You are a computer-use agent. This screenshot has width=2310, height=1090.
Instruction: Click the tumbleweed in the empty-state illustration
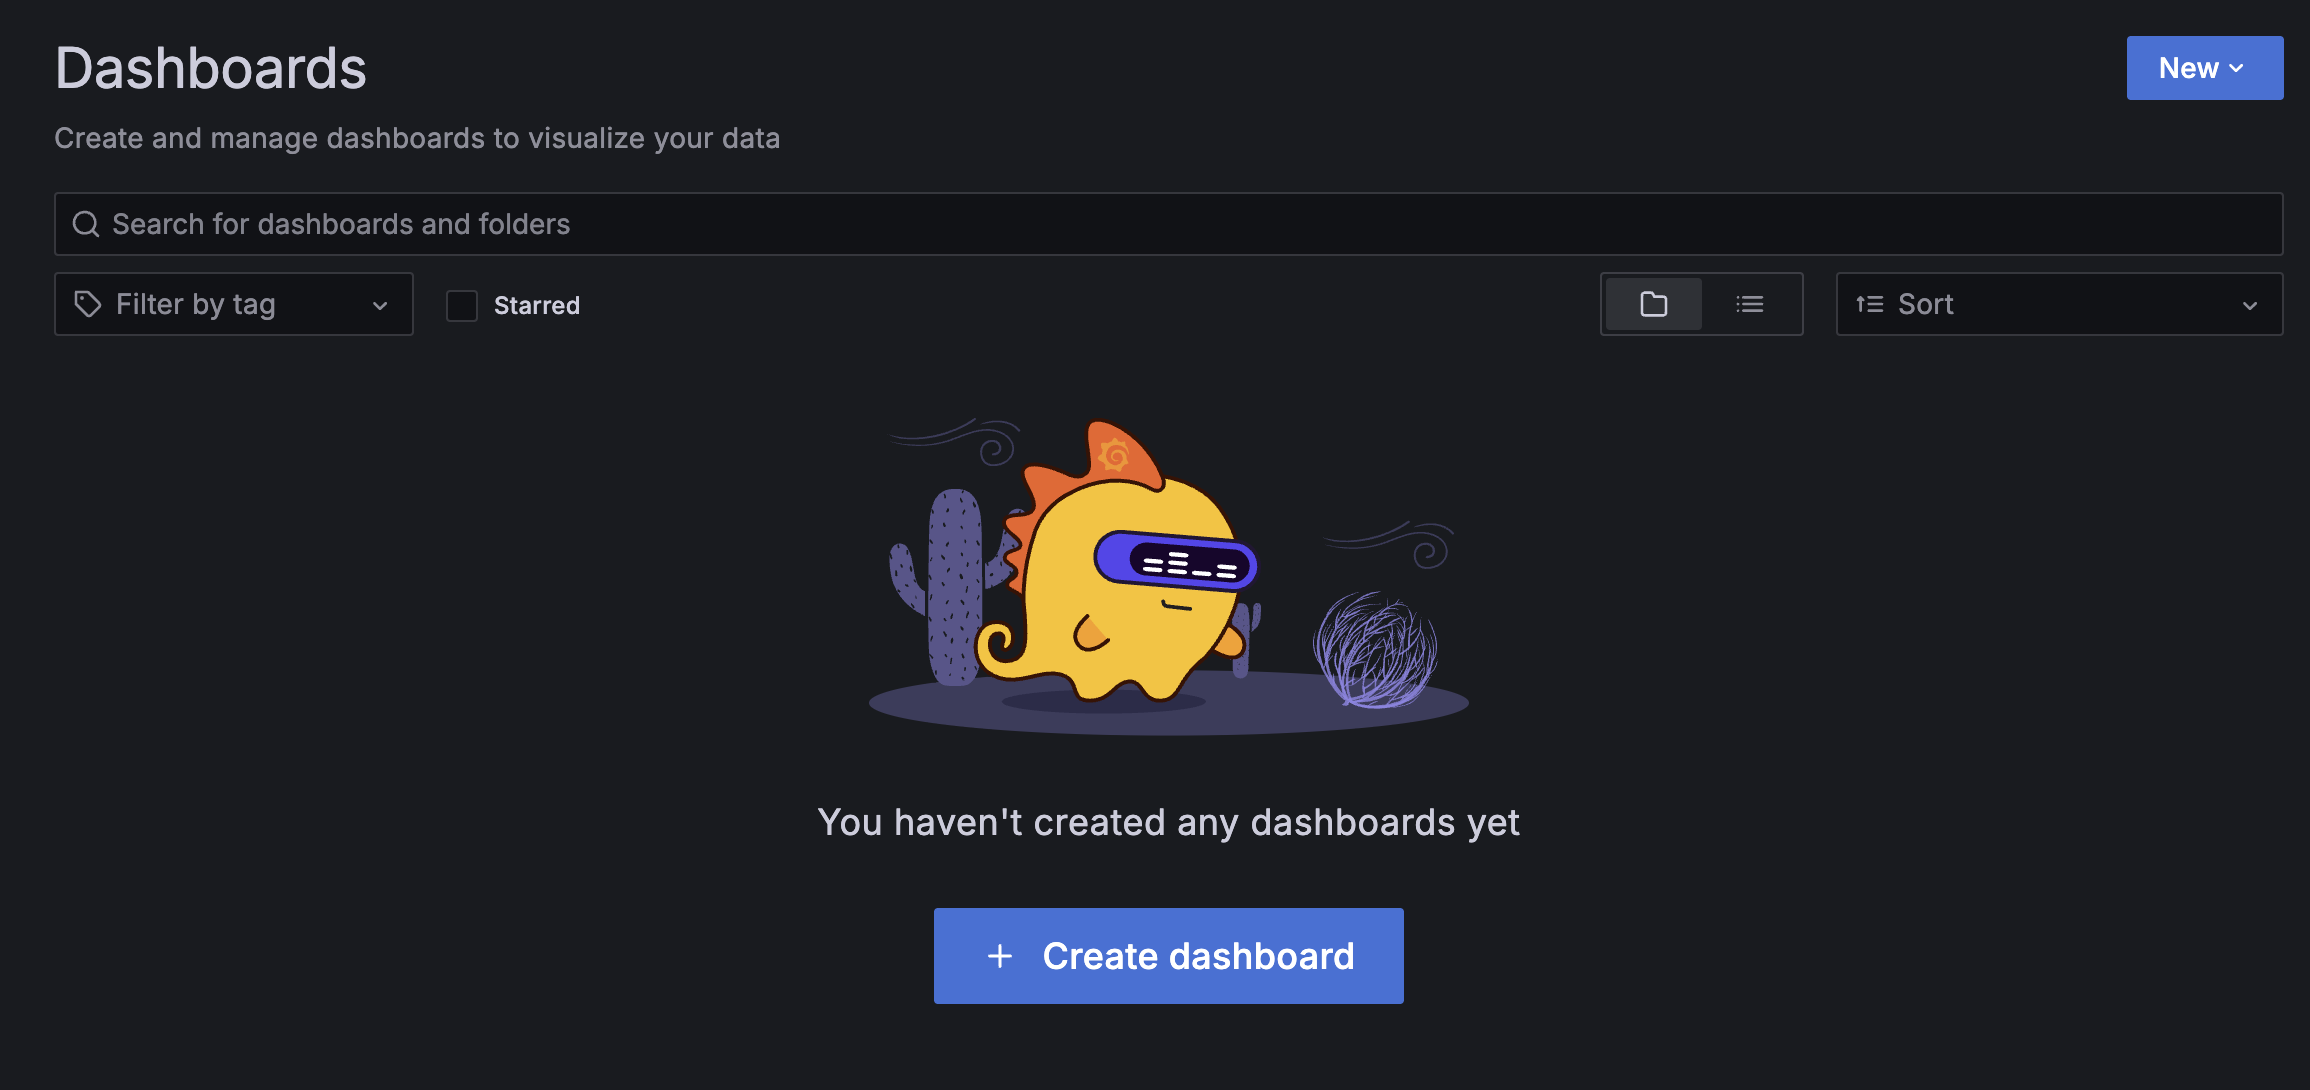point(1376,650)
